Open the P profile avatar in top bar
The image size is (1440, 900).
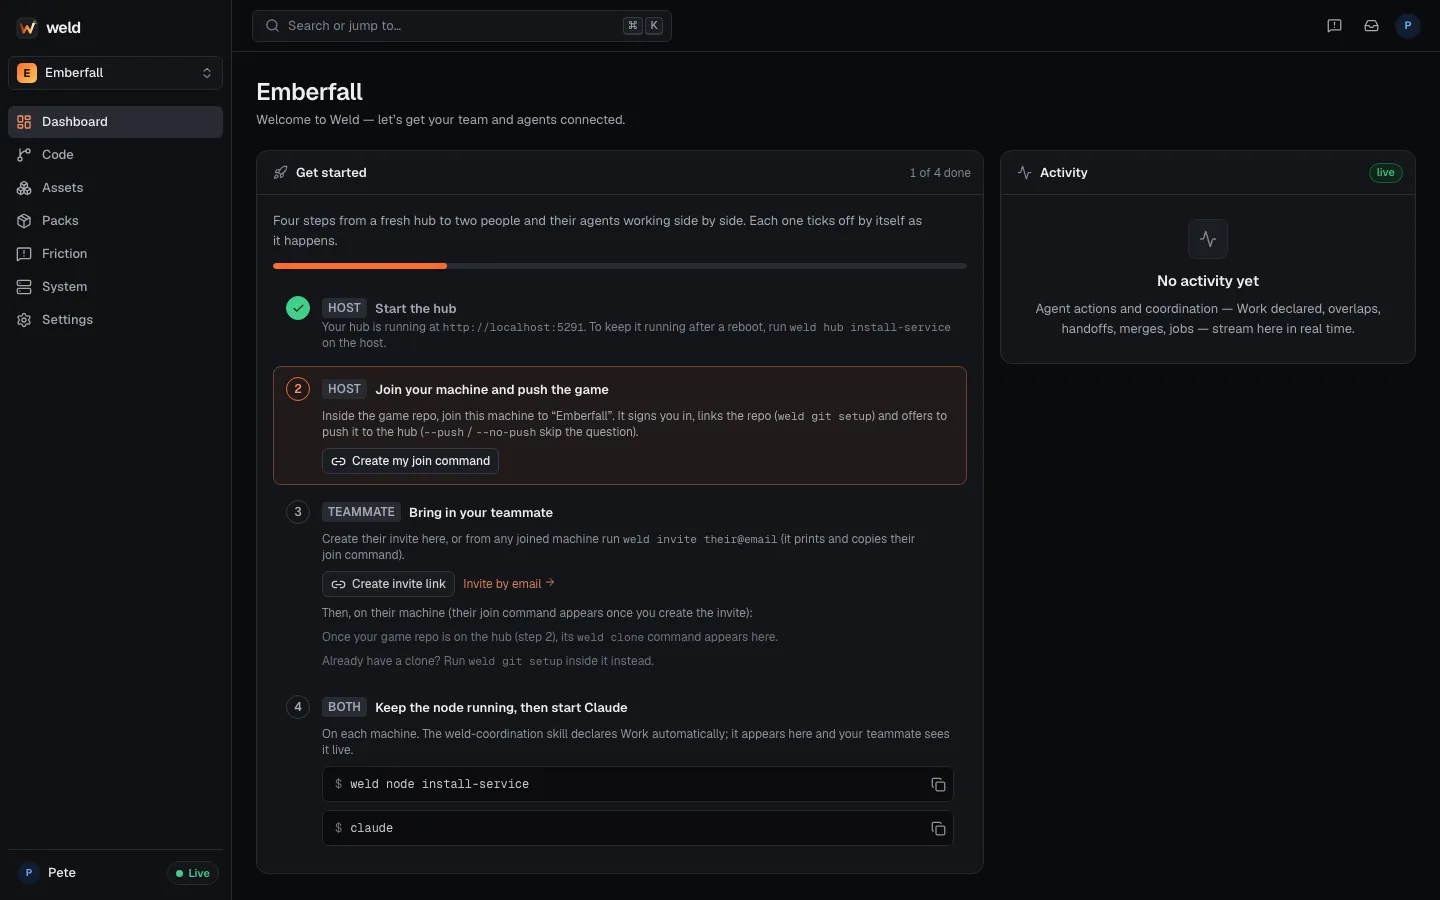[x=1407, y=26]
